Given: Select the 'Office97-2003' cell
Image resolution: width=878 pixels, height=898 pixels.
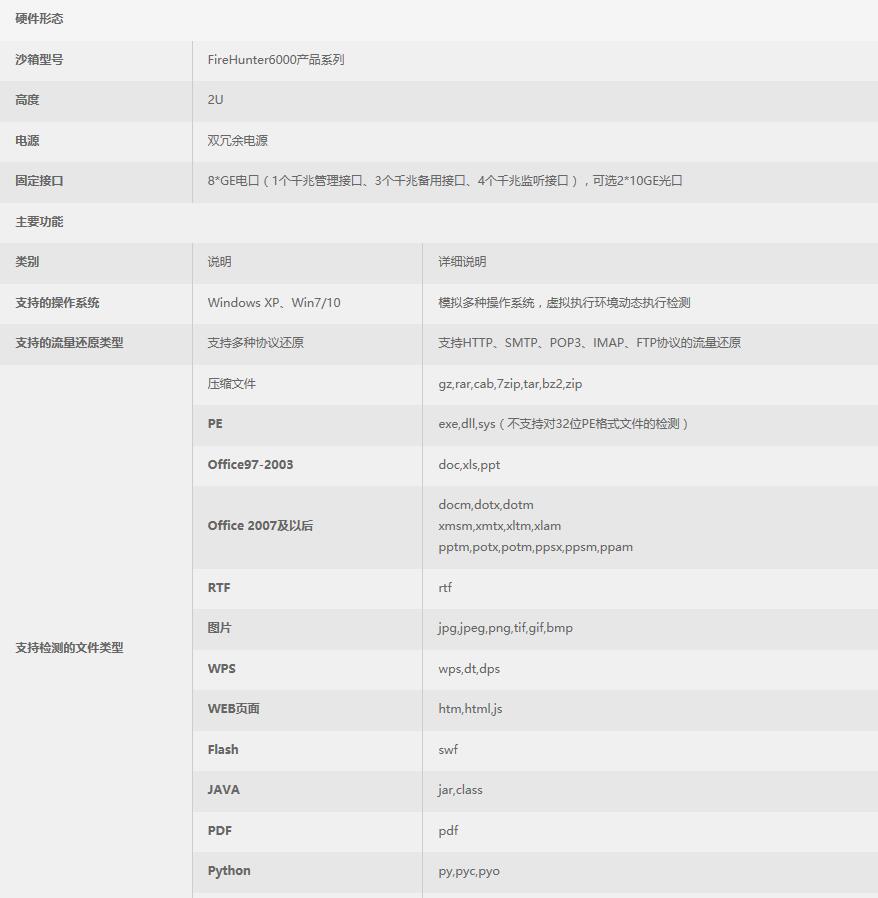Looking at the screenshot, I should pyautogui.click(x=250, y=464).
